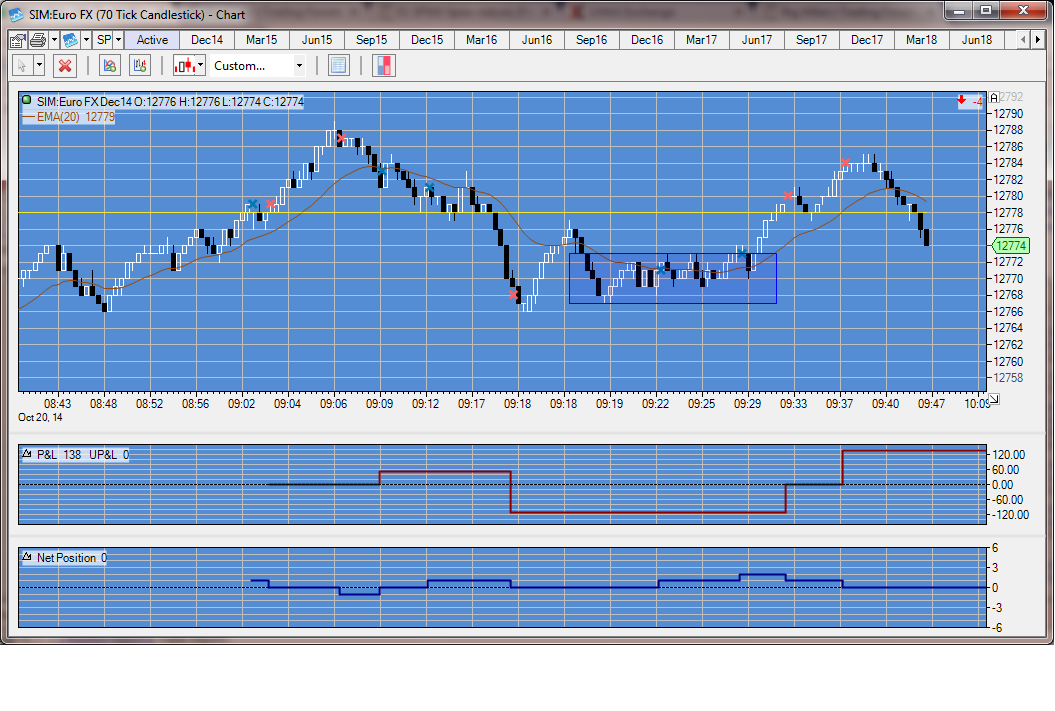This screenshot has height=711, width=1055.
Task: Click the data table grid icon
Action: [338, 66]
